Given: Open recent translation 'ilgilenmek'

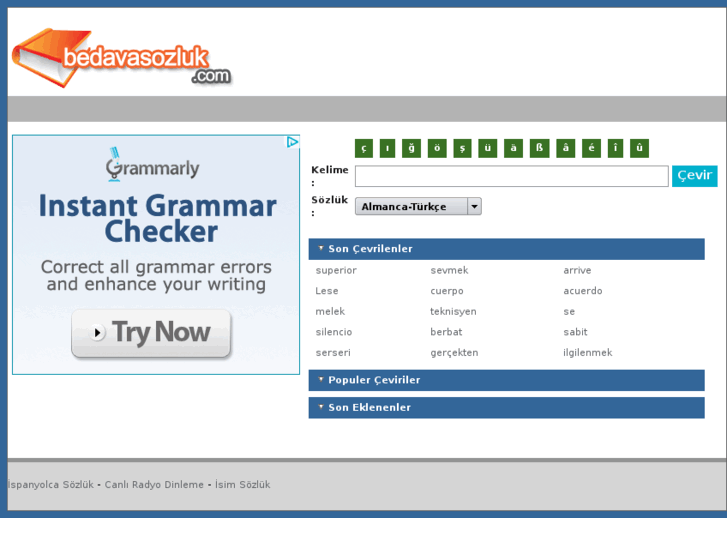Looking at the screenshot, I should point(588,353).
